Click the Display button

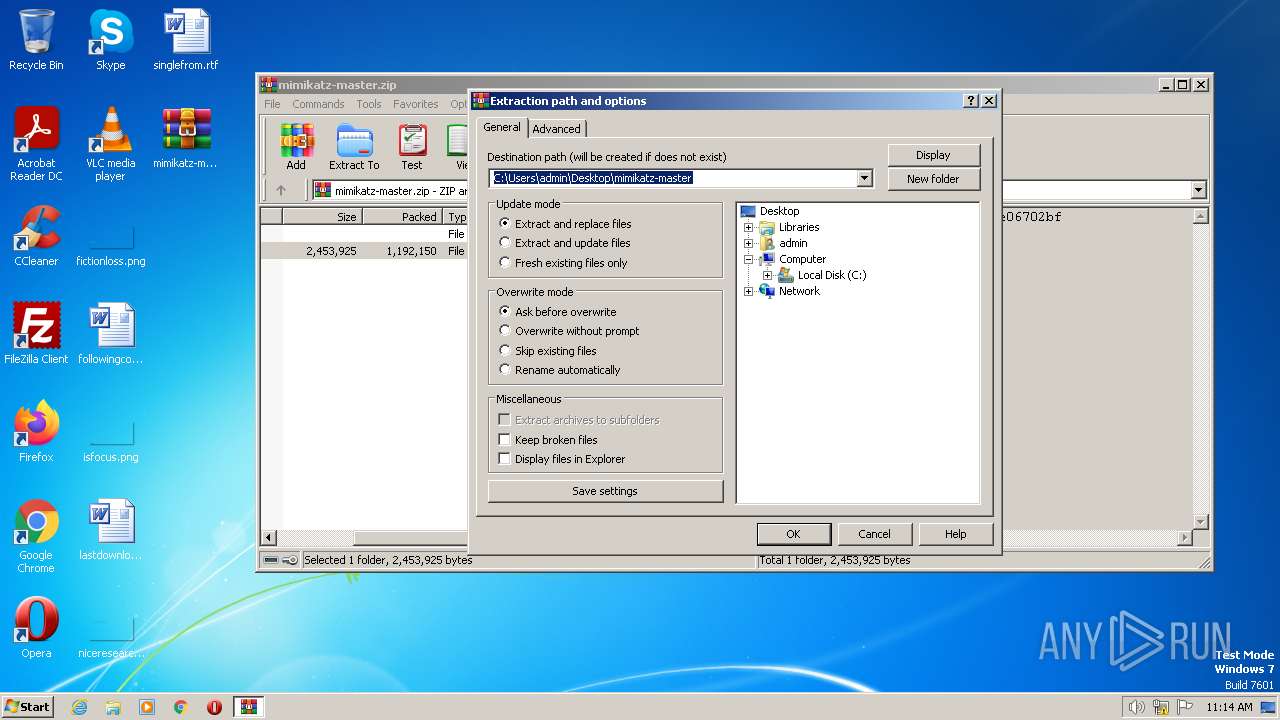click(933, 155)
